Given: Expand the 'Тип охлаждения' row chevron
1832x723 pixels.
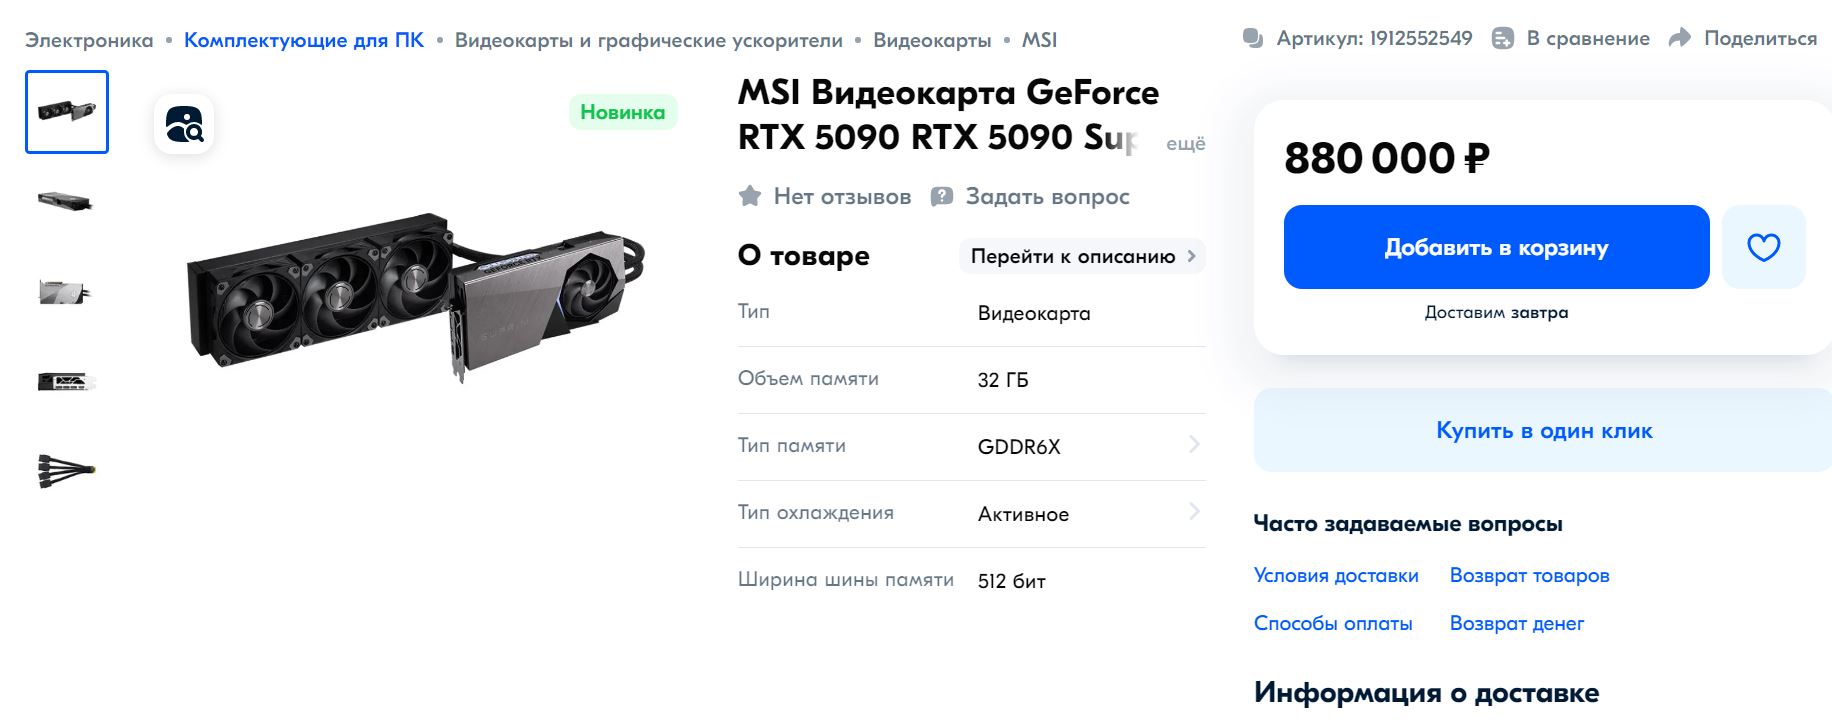Looking at the screenshot, I should pyautogui.click(x=1194, y=512).
